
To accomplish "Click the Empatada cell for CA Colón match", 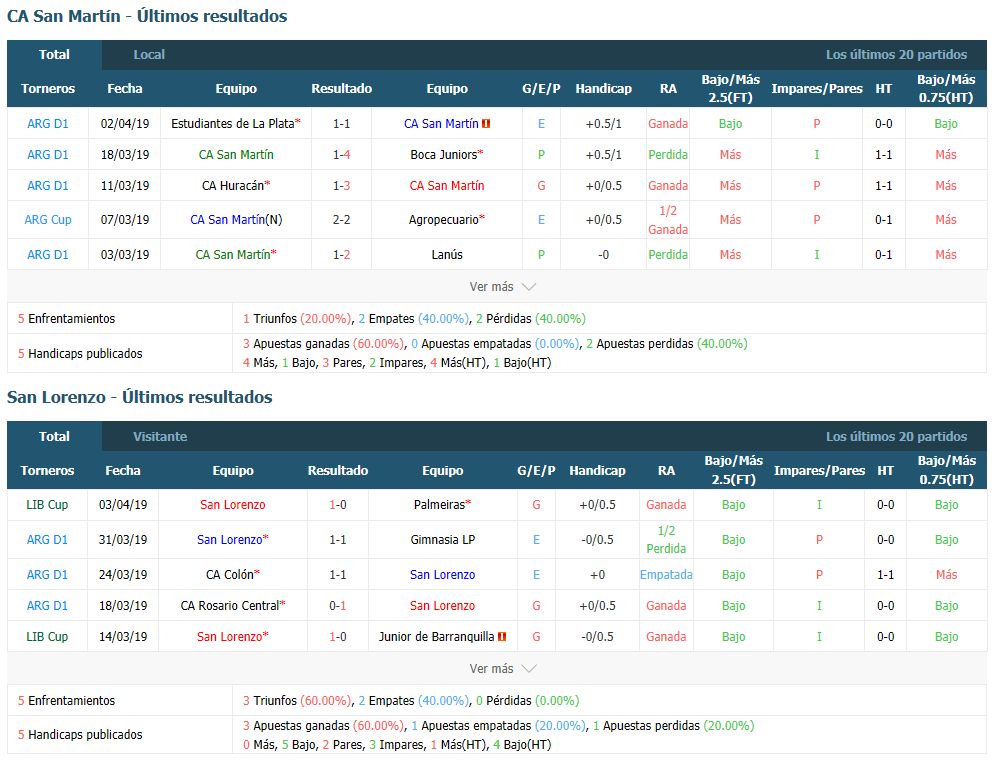I will [666, 575].
